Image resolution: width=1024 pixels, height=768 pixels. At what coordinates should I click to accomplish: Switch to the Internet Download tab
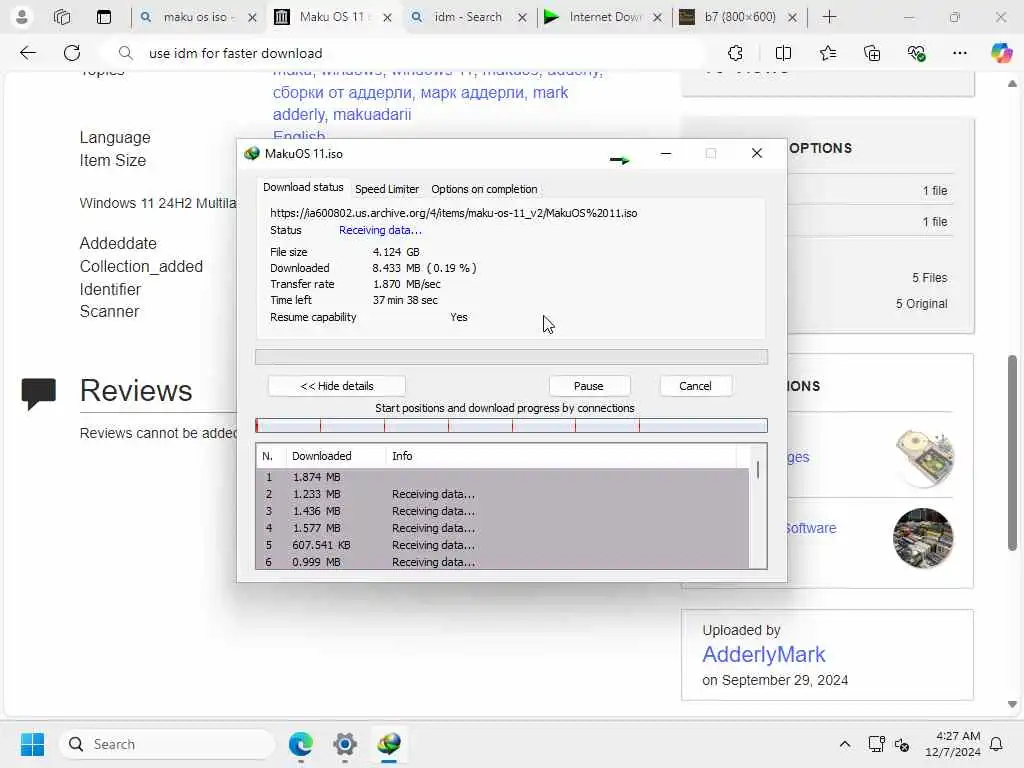(x=603, y=17)
